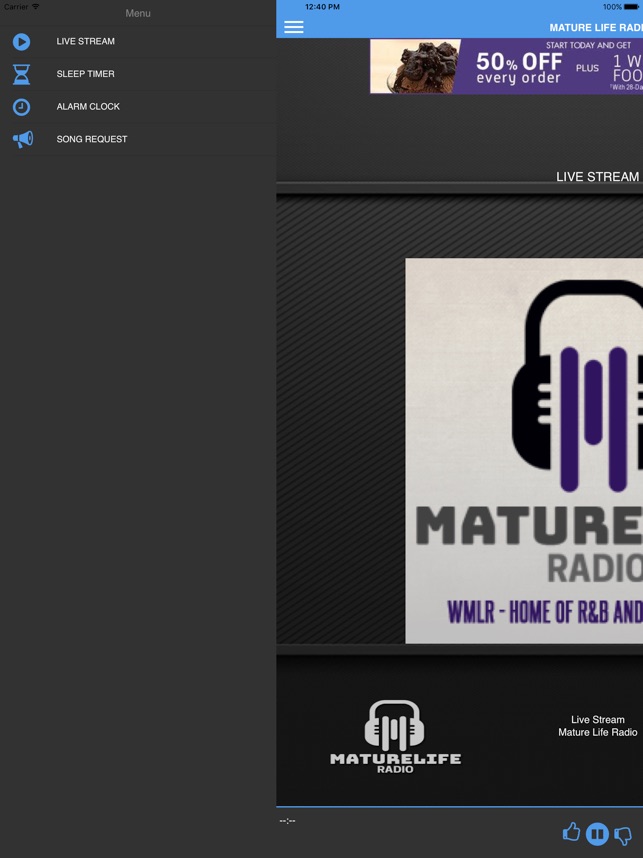Screen dimensions: 643x858
Task: Pause the live stream playback
Action: coord(597,833)
